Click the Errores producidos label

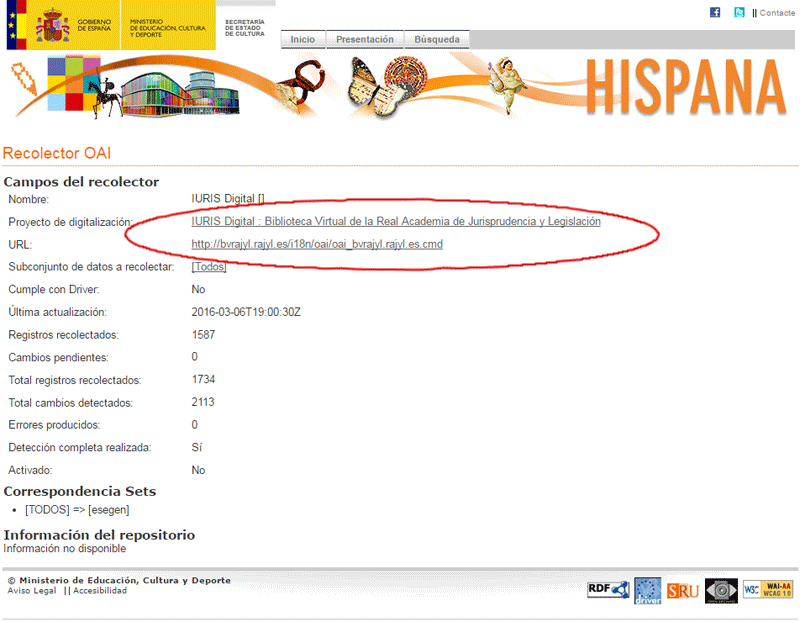(x=54, y=425)
